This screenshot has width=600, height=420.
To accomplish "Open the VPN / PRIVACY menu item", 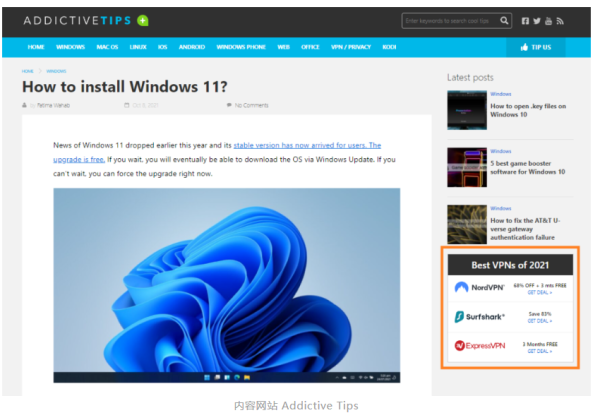I will coord(351,47).
